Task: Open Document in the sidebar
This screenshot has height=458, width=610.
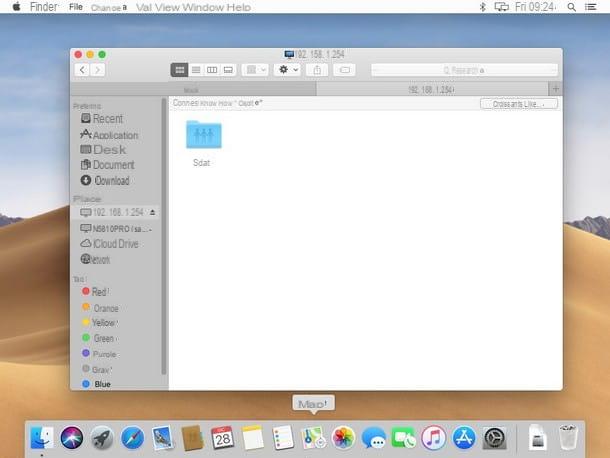Action: [108, 165]
